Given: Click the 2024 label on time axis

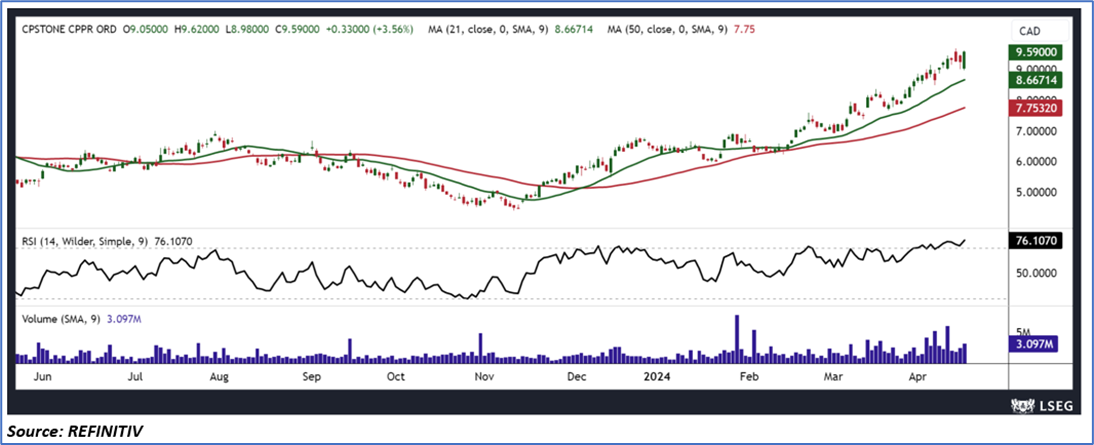Looking at the screenshot, I should click(657, 377).
